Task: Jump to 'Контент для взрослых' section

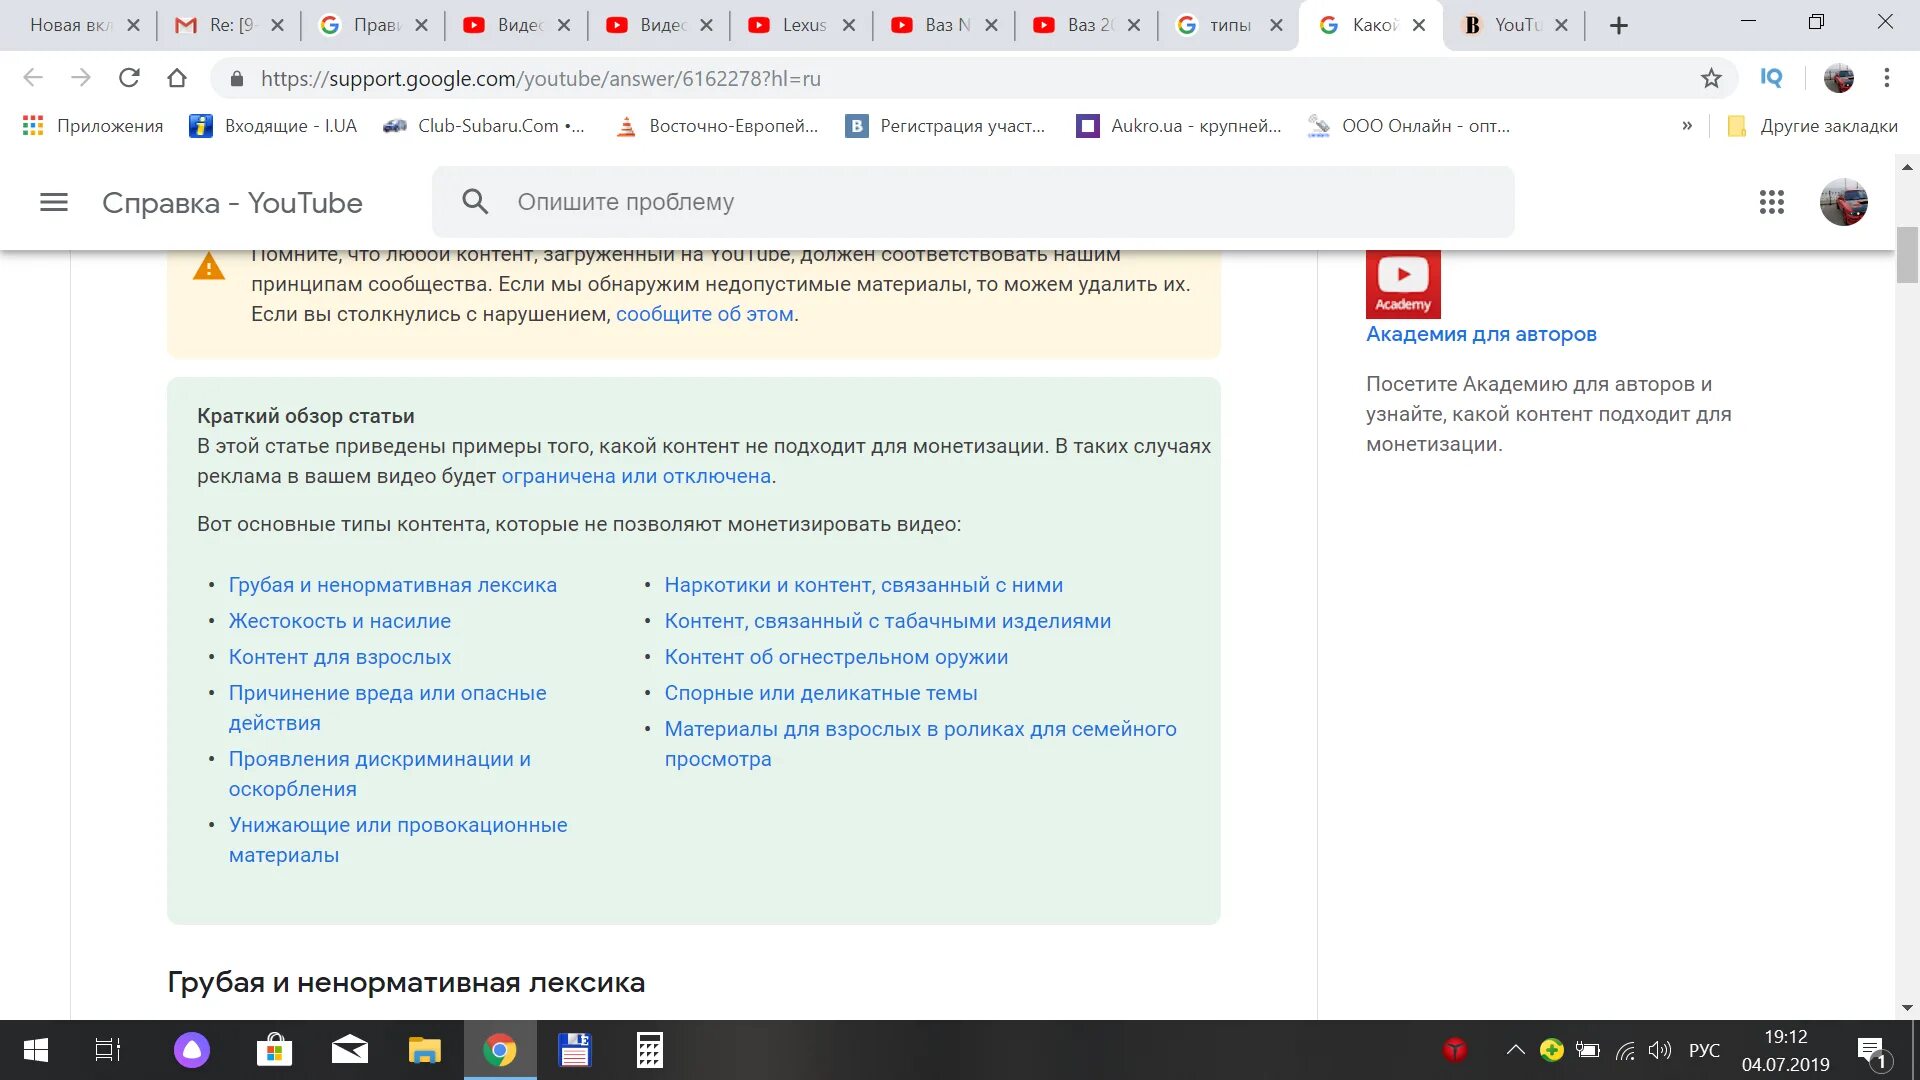Action: [340, 657]
